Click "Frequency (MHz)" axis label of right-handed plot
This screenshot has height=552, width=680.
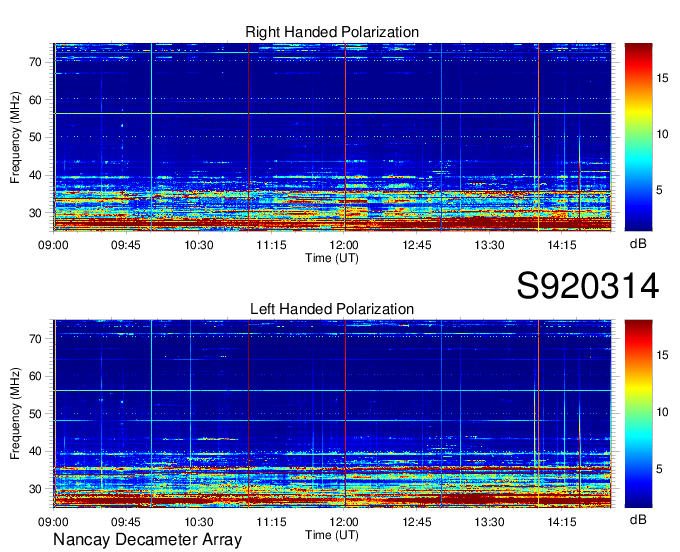15,137
